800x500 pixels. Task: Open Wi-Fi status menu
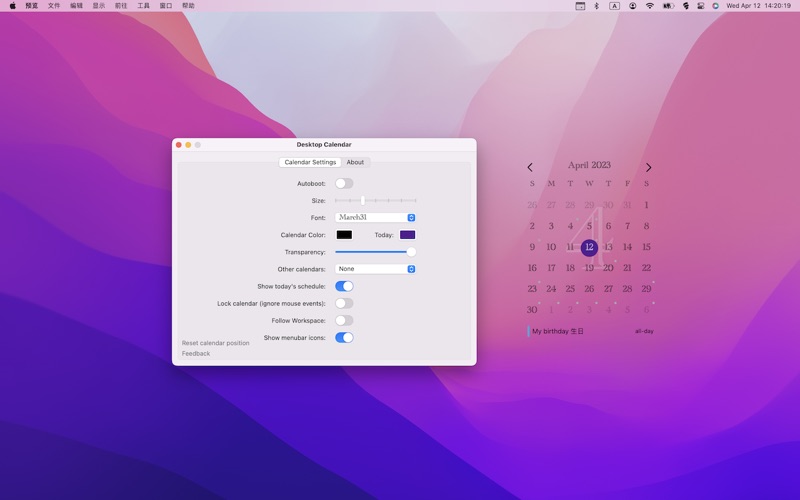pyautogui.click(x=649, y=6)
